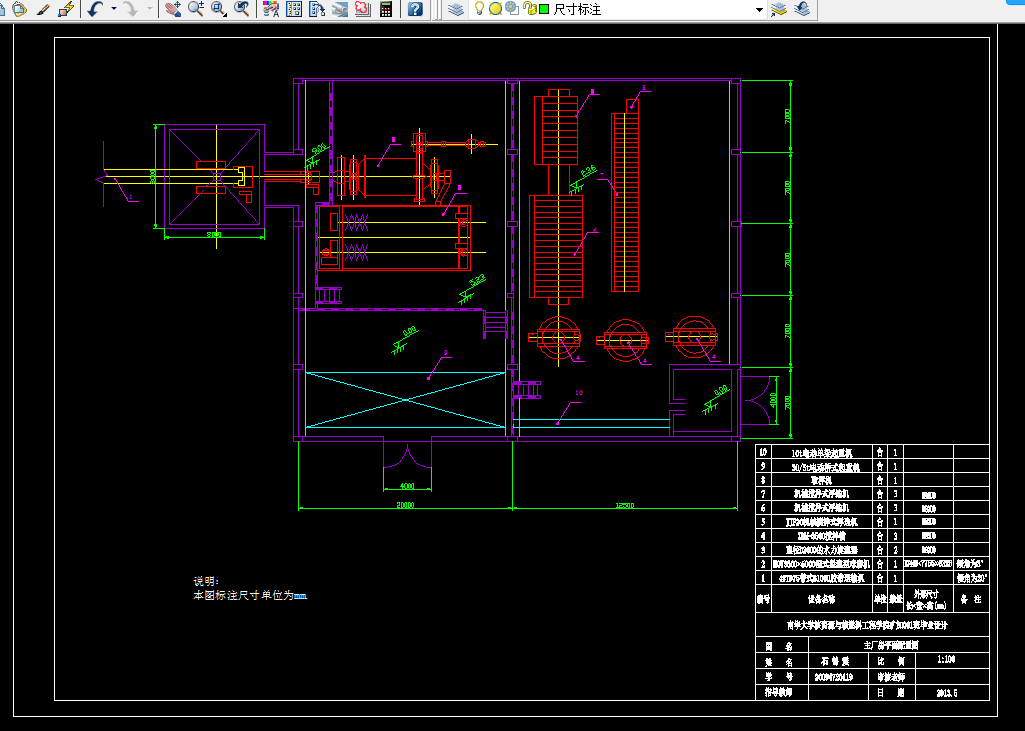Click the Layer Previous icon
This screenshot has width=1025, height=731.
(x=801, y=9)
